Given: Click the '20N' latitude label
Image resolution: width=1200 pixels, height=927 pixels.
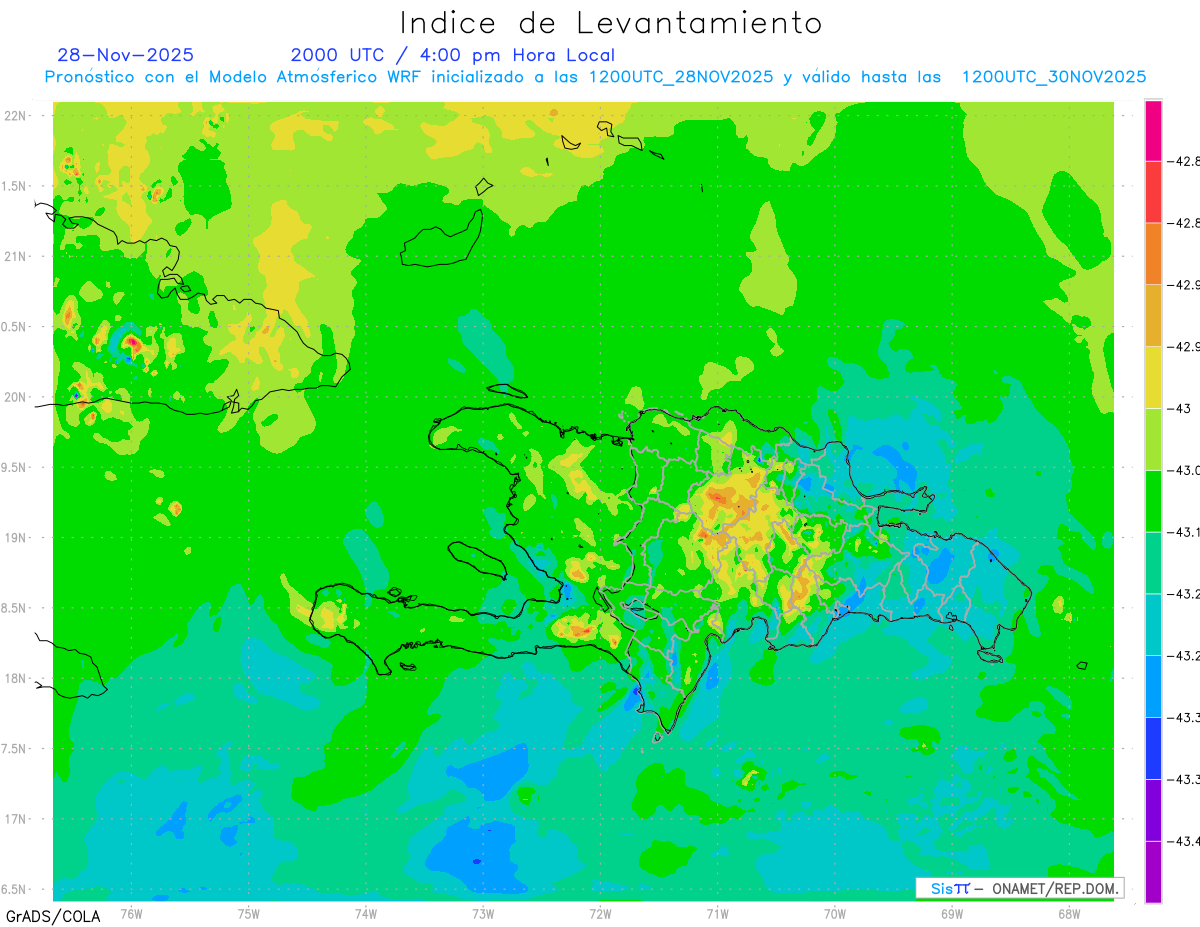Looking at the screenshot, I should [14, 397].
